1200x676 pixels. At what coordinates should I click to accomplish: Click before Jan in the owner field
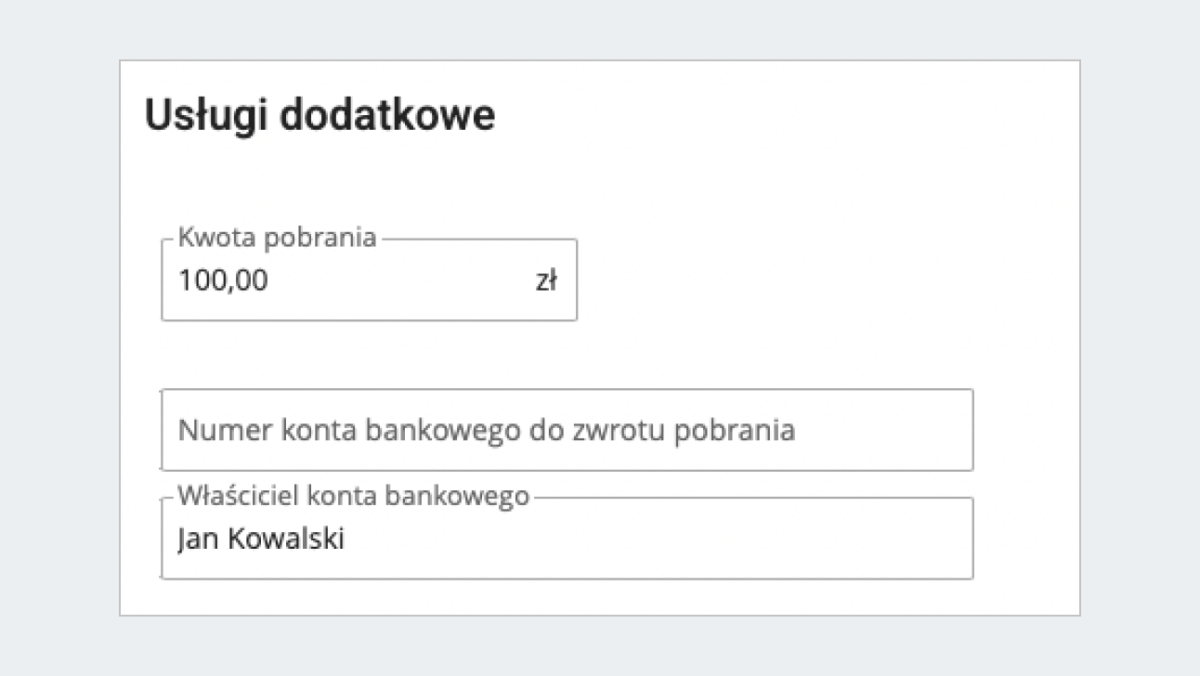click(180, 538)
